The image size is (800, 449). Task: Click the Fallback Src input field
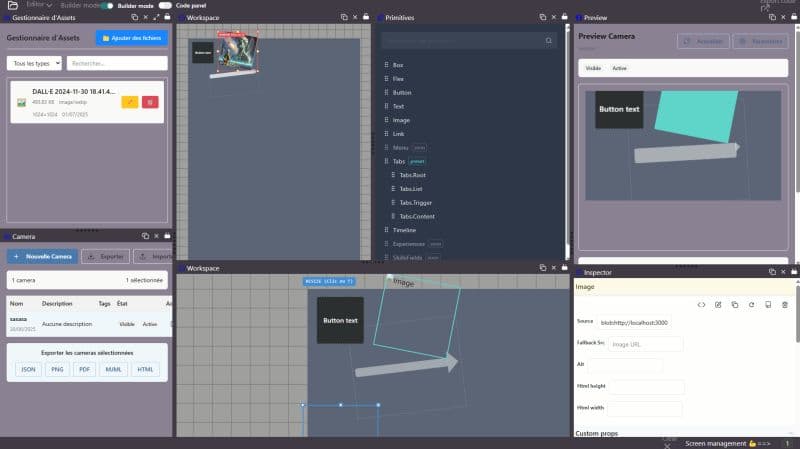point(645,343)
